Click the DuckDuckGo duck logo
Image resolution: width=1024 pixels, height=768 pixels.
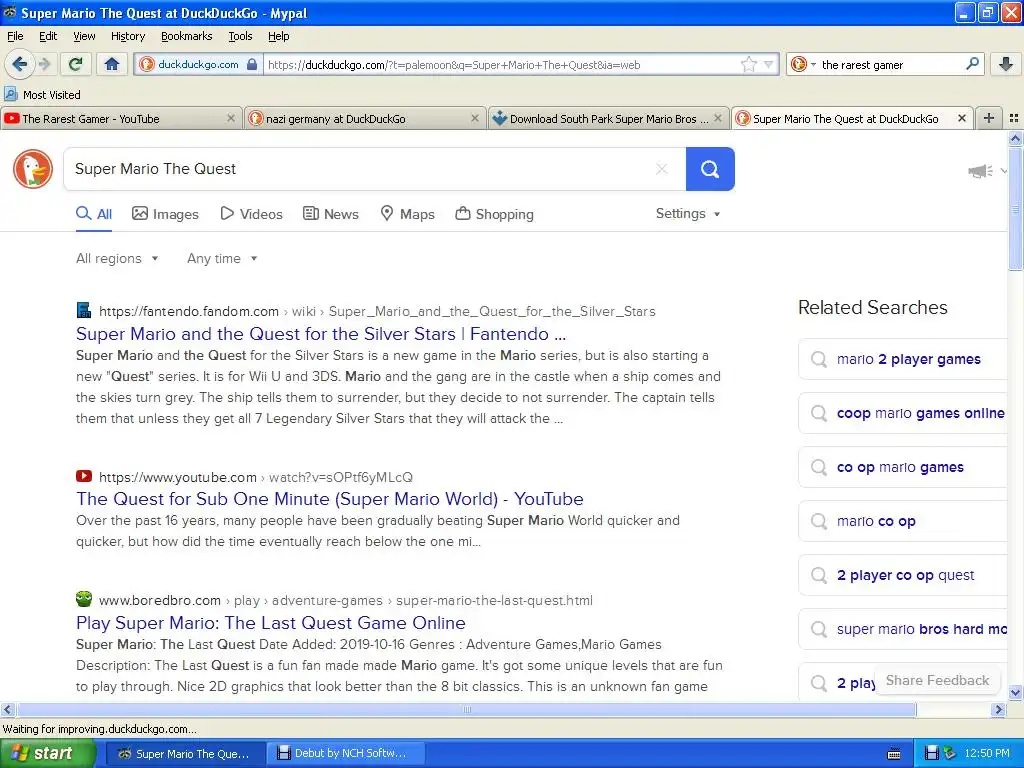click(x=33, y=169)
